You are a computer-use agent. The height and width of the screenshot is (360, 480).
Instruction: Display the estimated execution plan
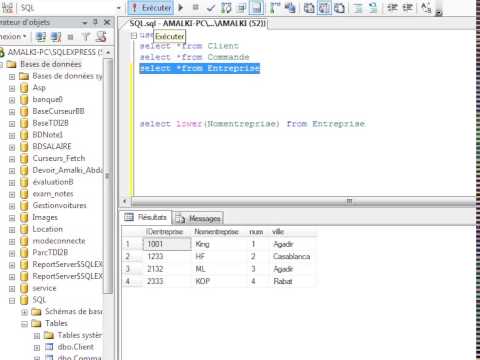point(226,8)
